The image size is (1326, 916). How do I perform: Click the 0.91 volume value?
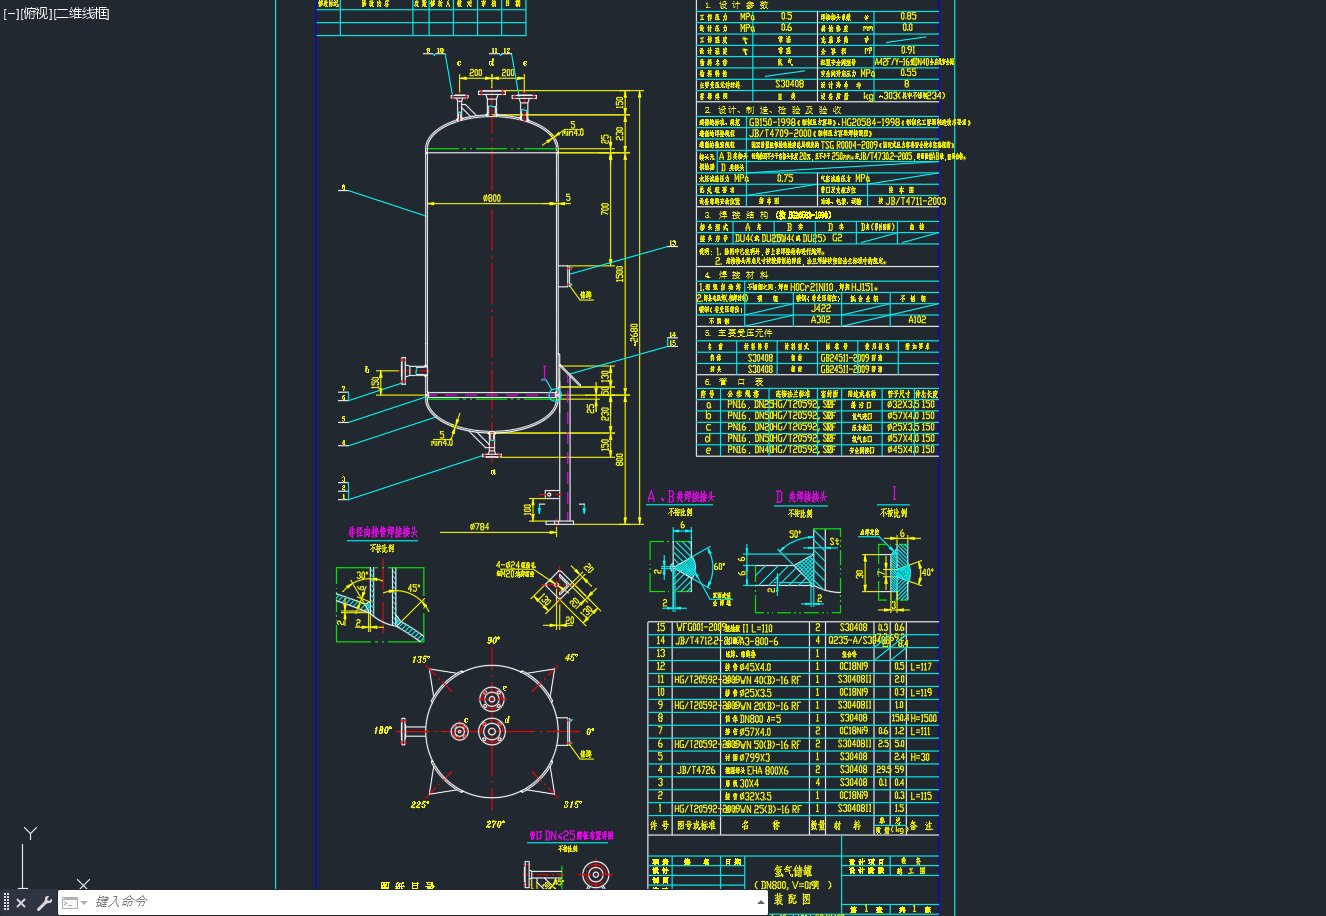pyautogui.click(x=908, y=50)
